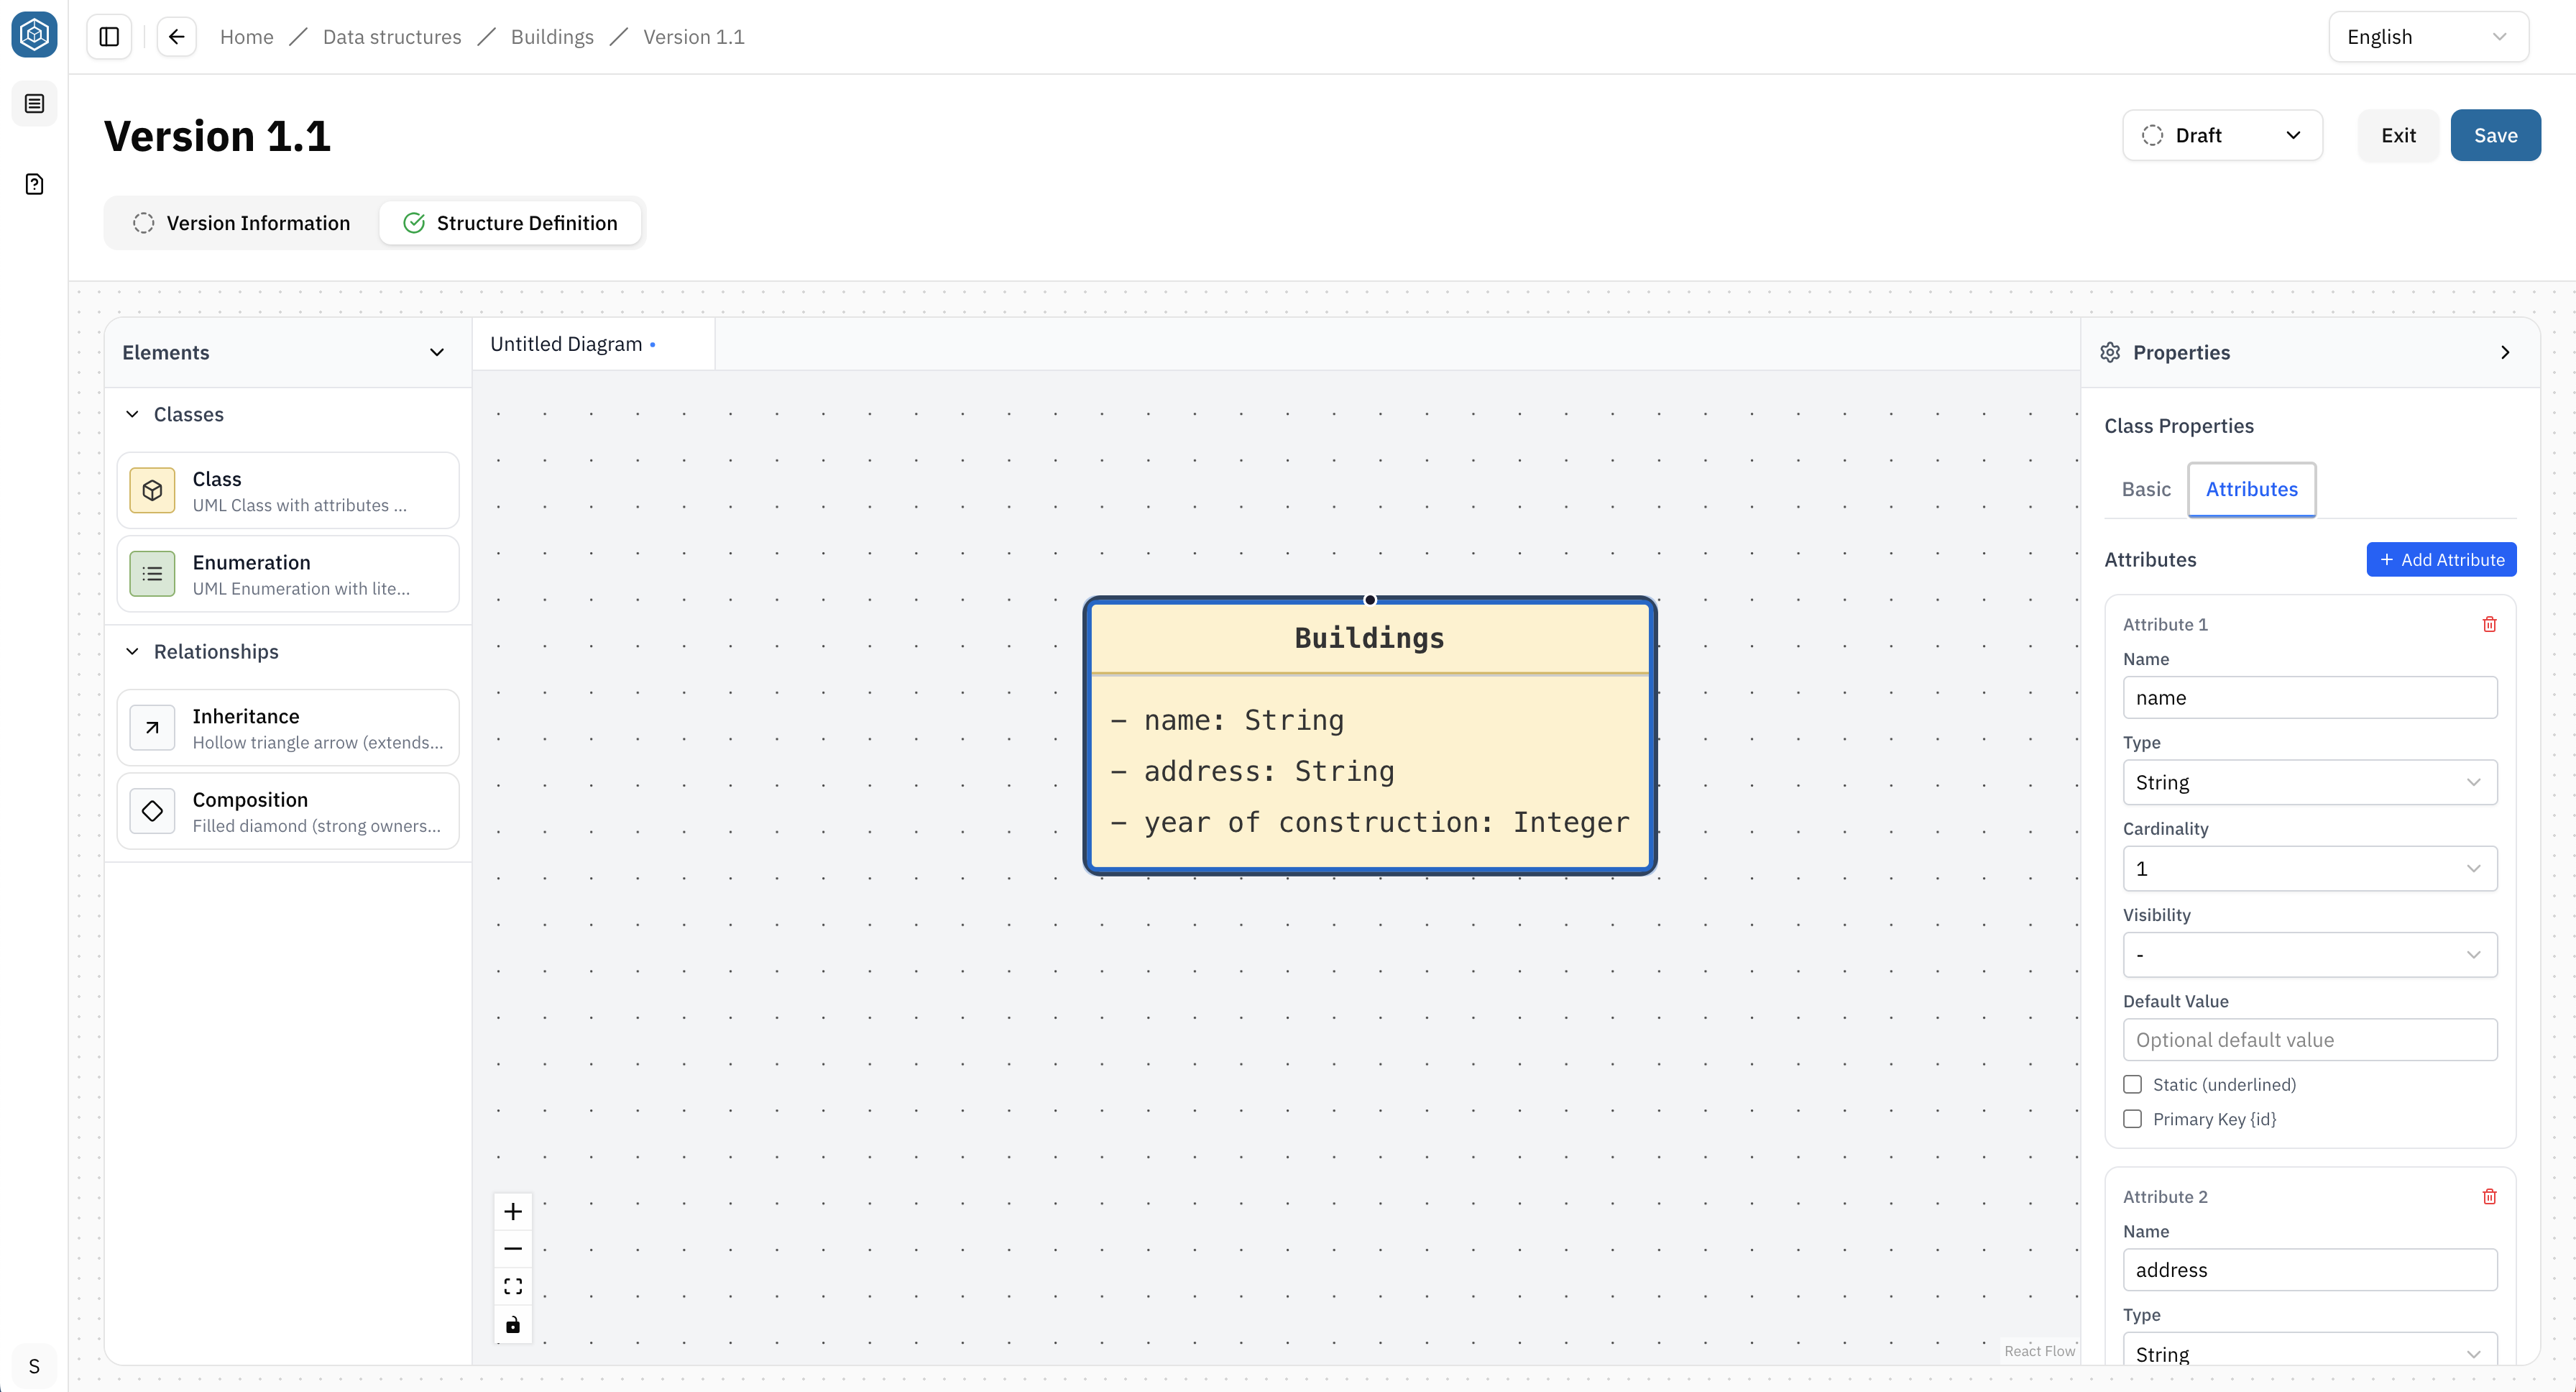Open the list page sidebar icon
The height and width of the screenshot is (1392, 2576).
[34, 104]
